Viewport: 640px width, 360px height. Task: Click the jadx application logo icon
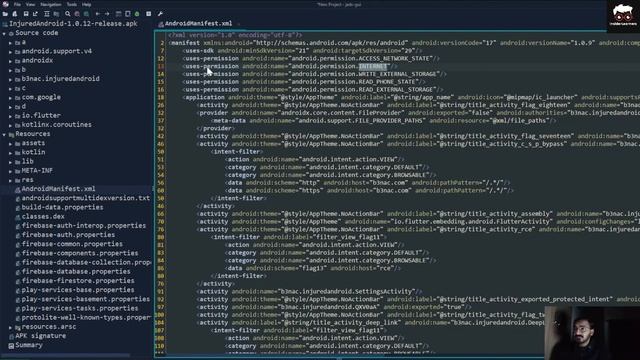[x=5, y=4]
